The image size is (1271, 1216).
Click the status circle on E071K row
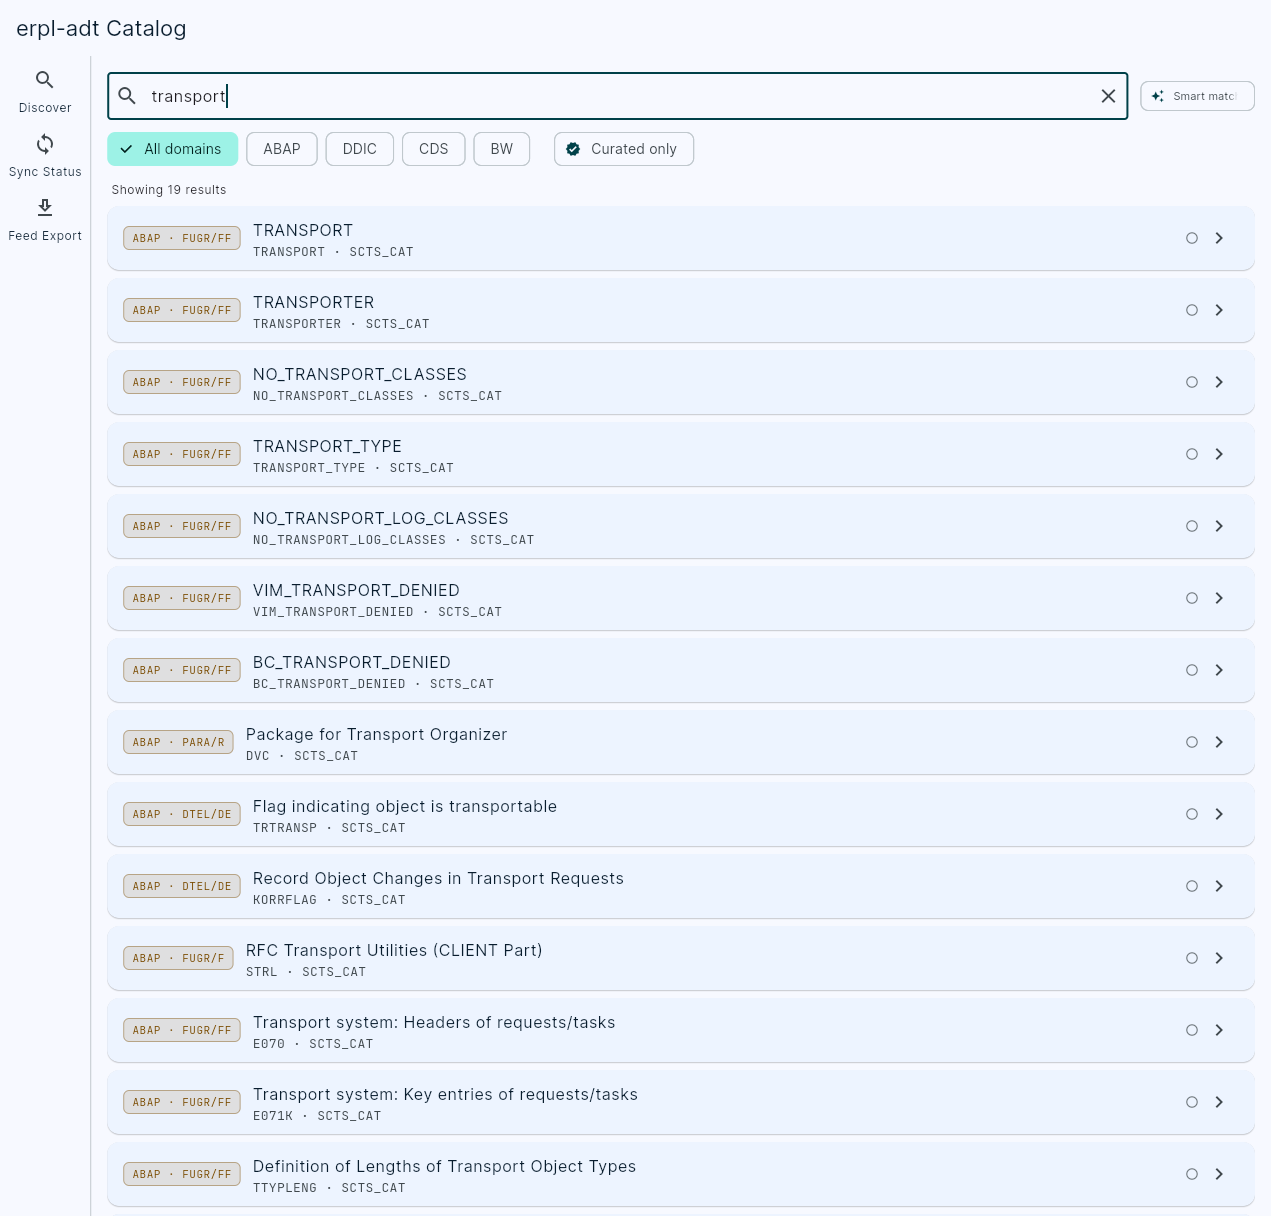(x=1192, y=1102)
